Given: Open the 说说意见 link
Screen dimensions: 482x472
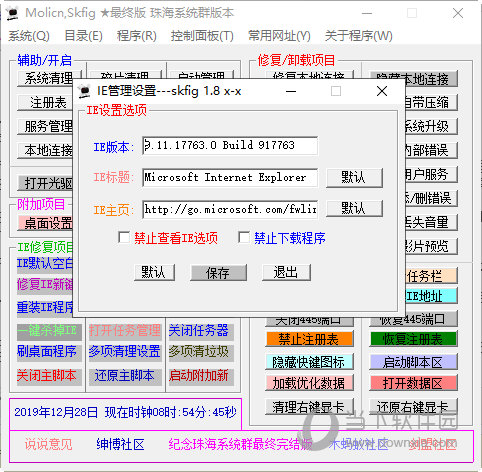Looking at the screenshot, I should coord(48,444).
